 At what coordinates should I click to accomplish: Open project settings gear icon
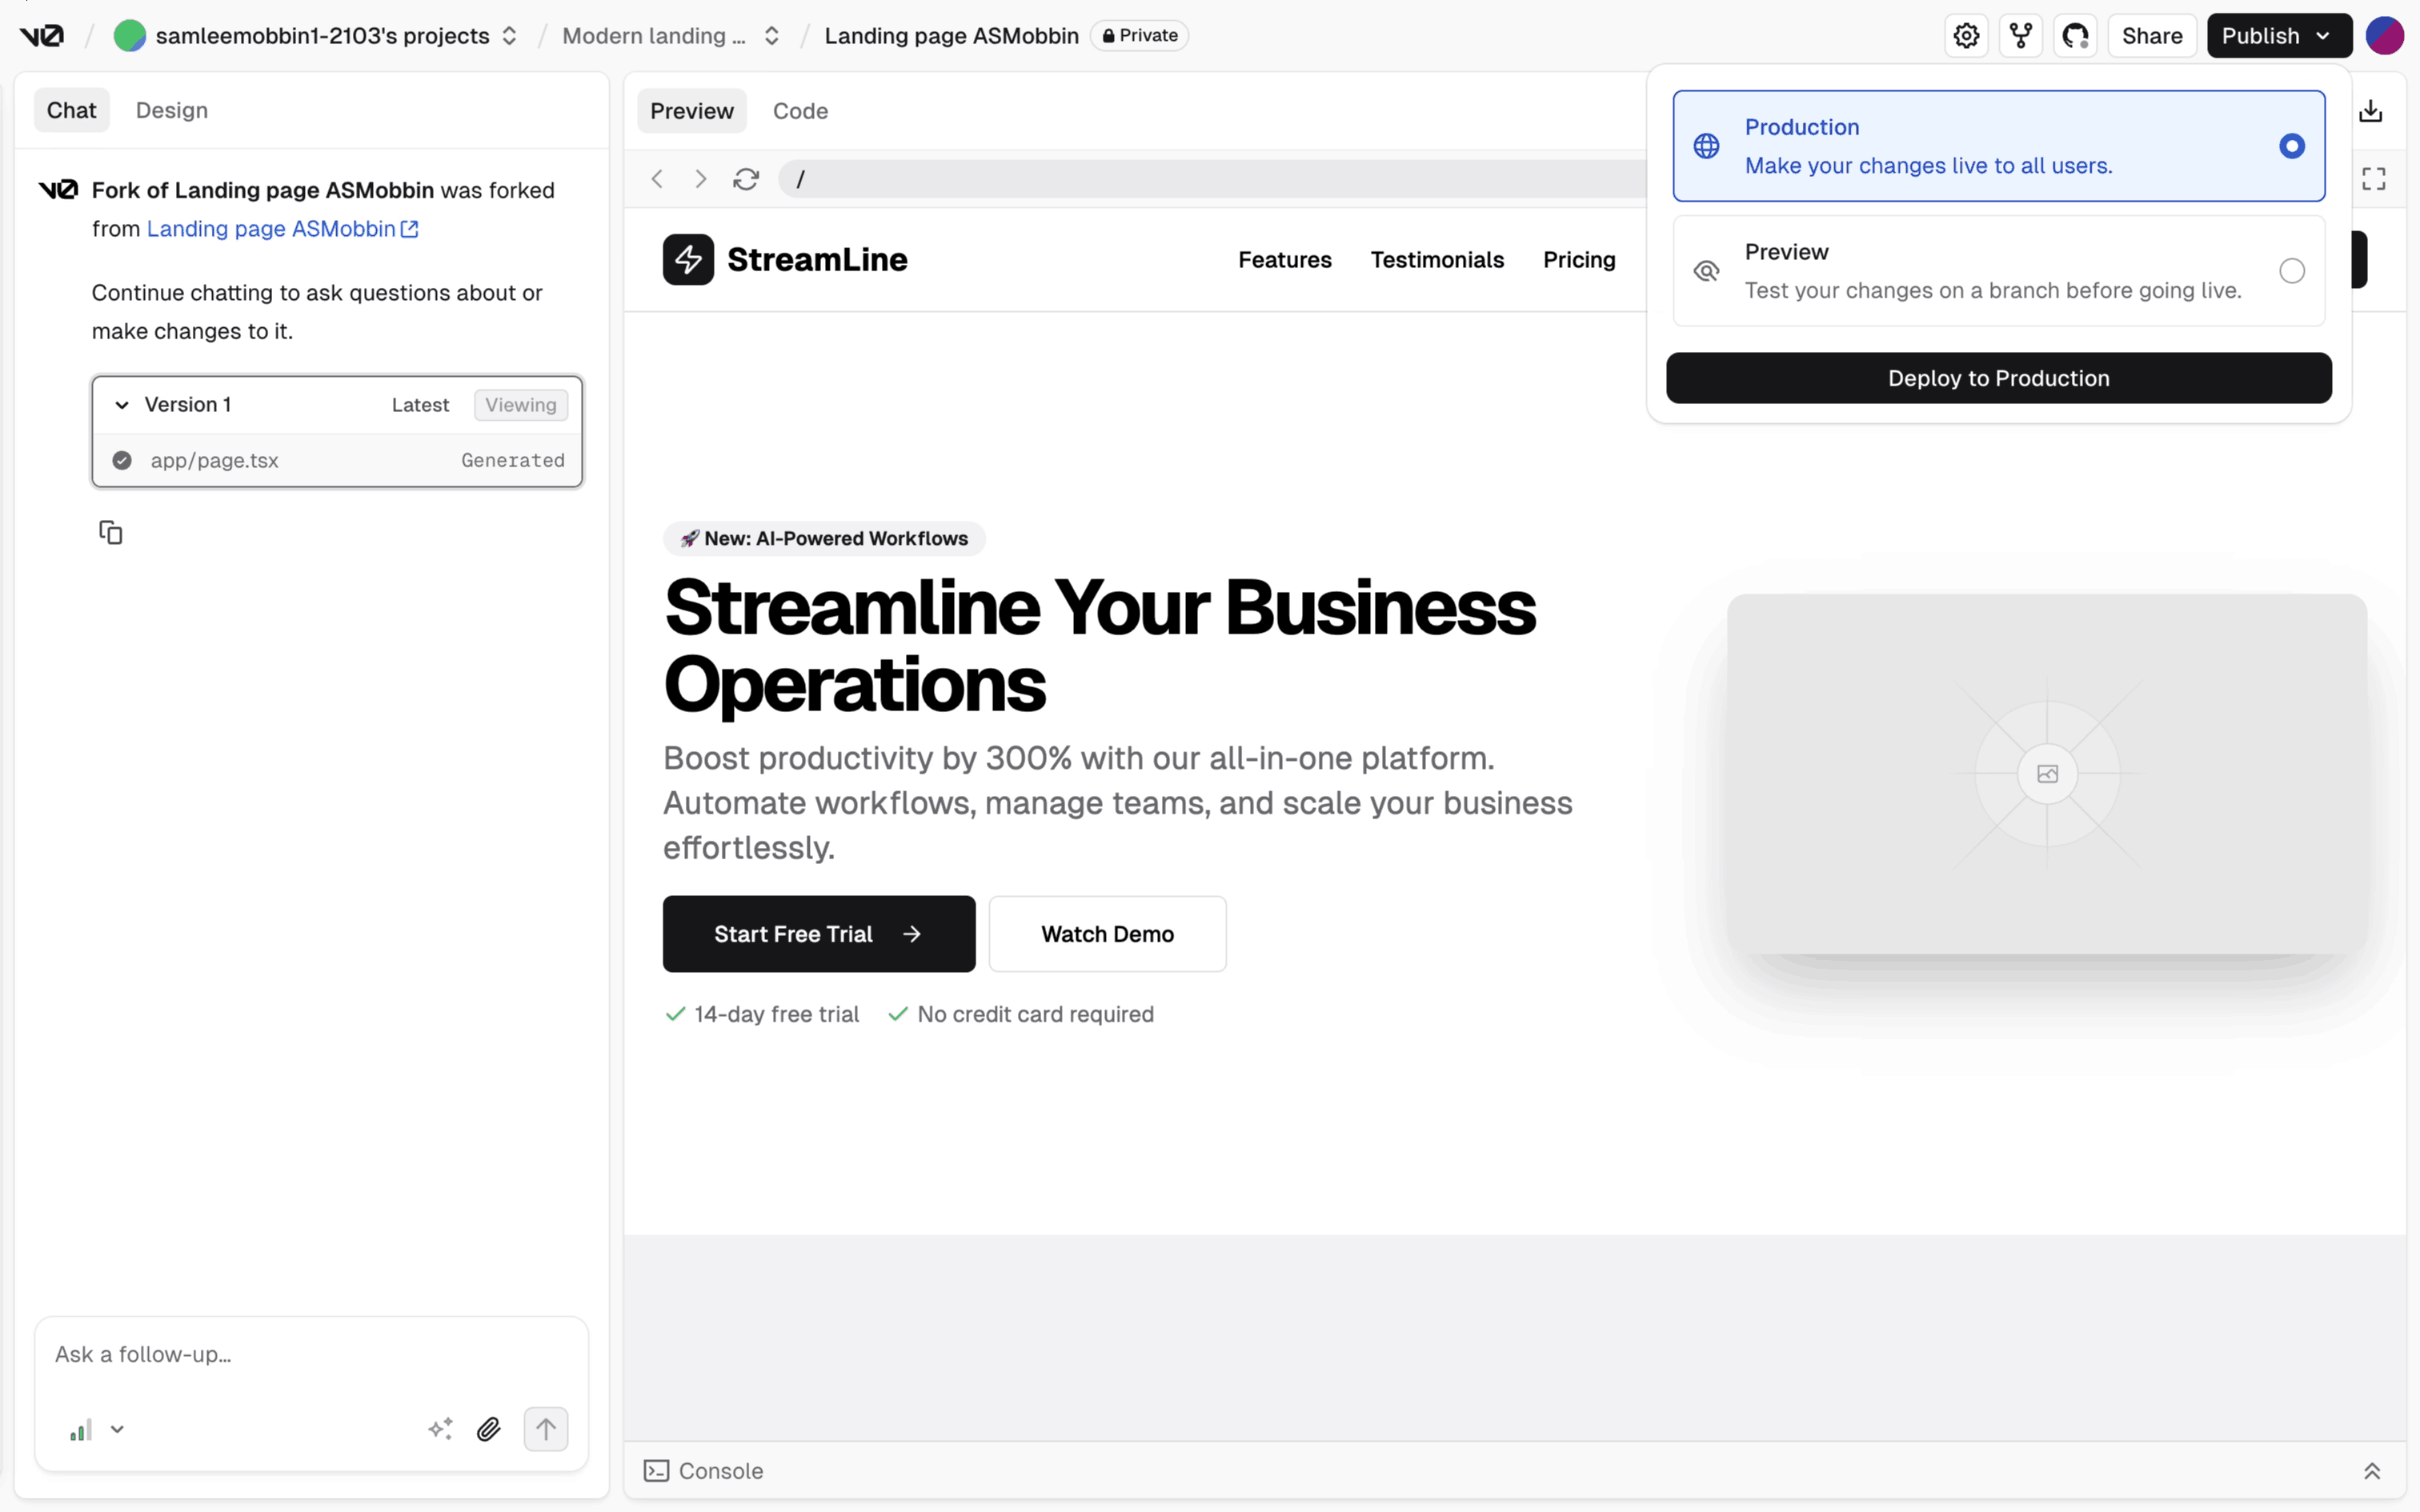pos(1966,36)
